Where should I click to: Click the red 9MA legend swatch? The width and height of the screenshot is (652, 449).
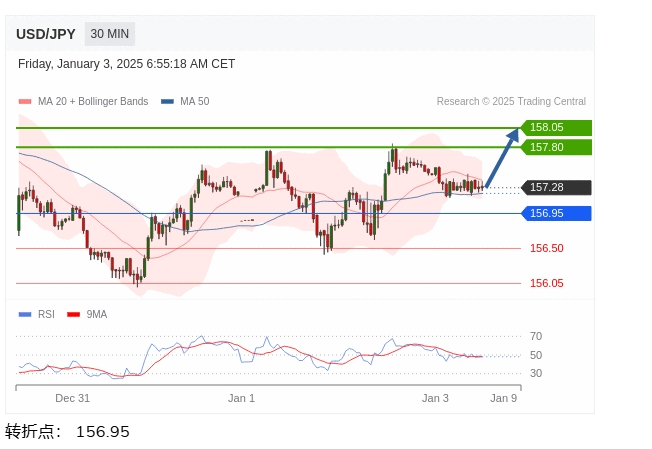[x=74, y=314]
